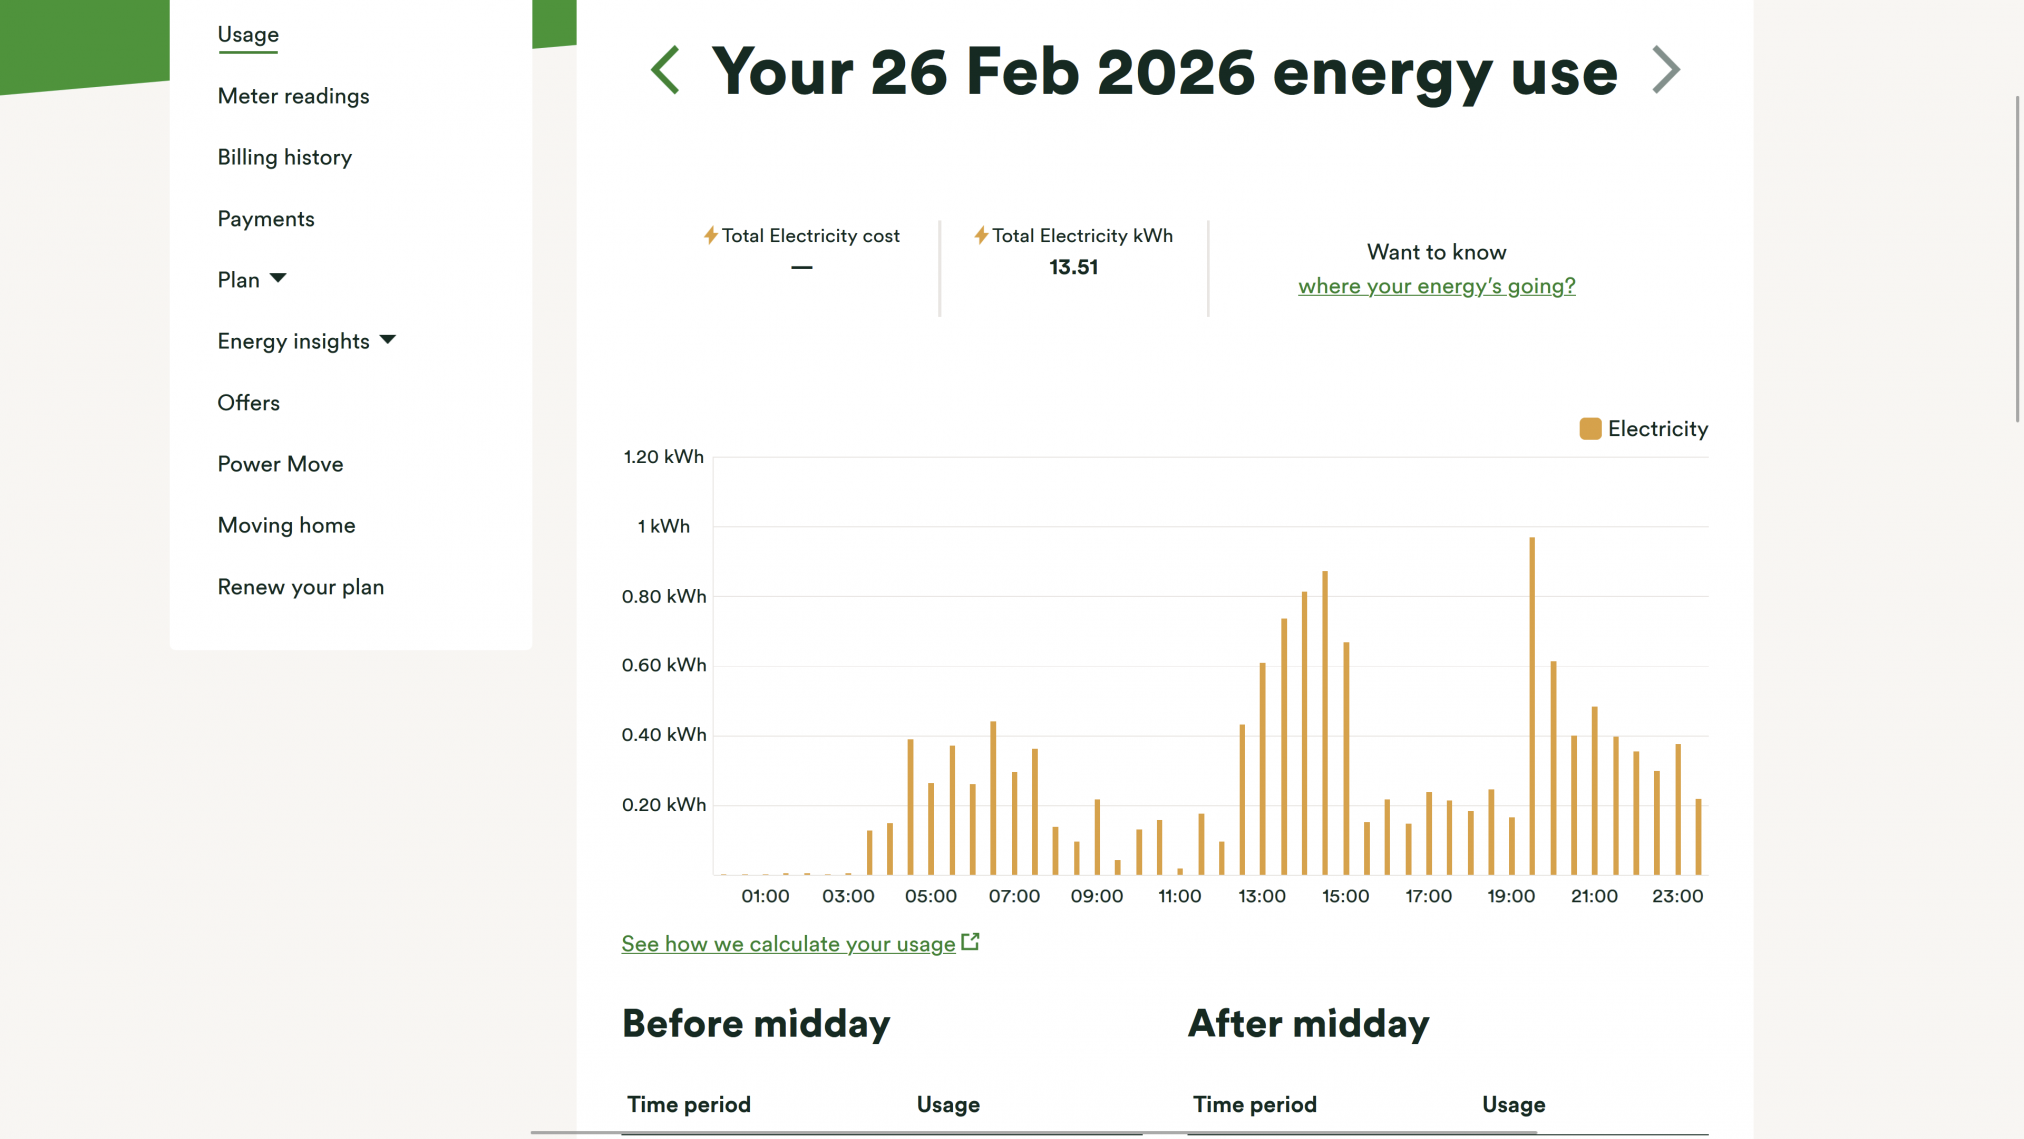This screenshot has width=2024, height=1139.
Task: Navigate to previous day using left chevron
Action: click(665, 69)
